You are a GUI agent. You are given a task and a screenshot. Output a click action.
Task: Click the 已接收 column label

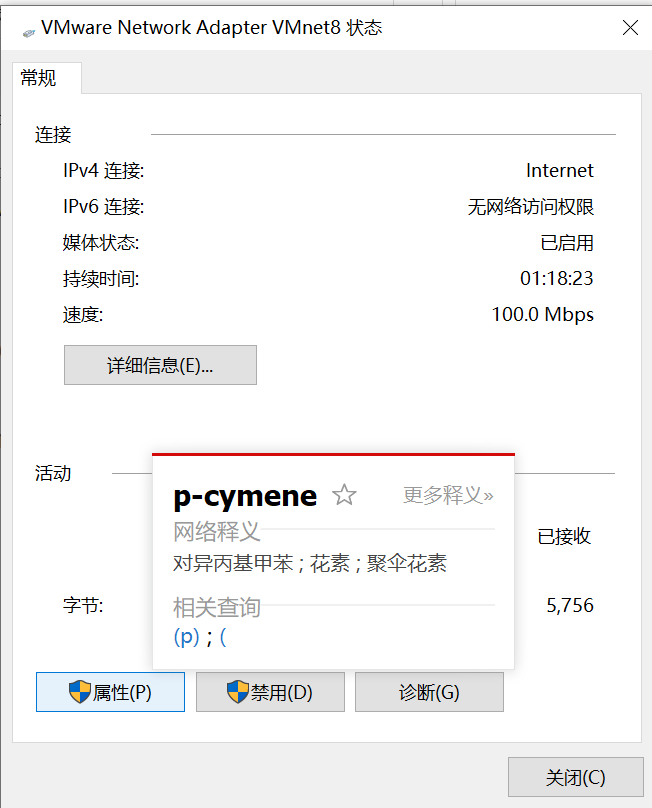tap(564, 536)
